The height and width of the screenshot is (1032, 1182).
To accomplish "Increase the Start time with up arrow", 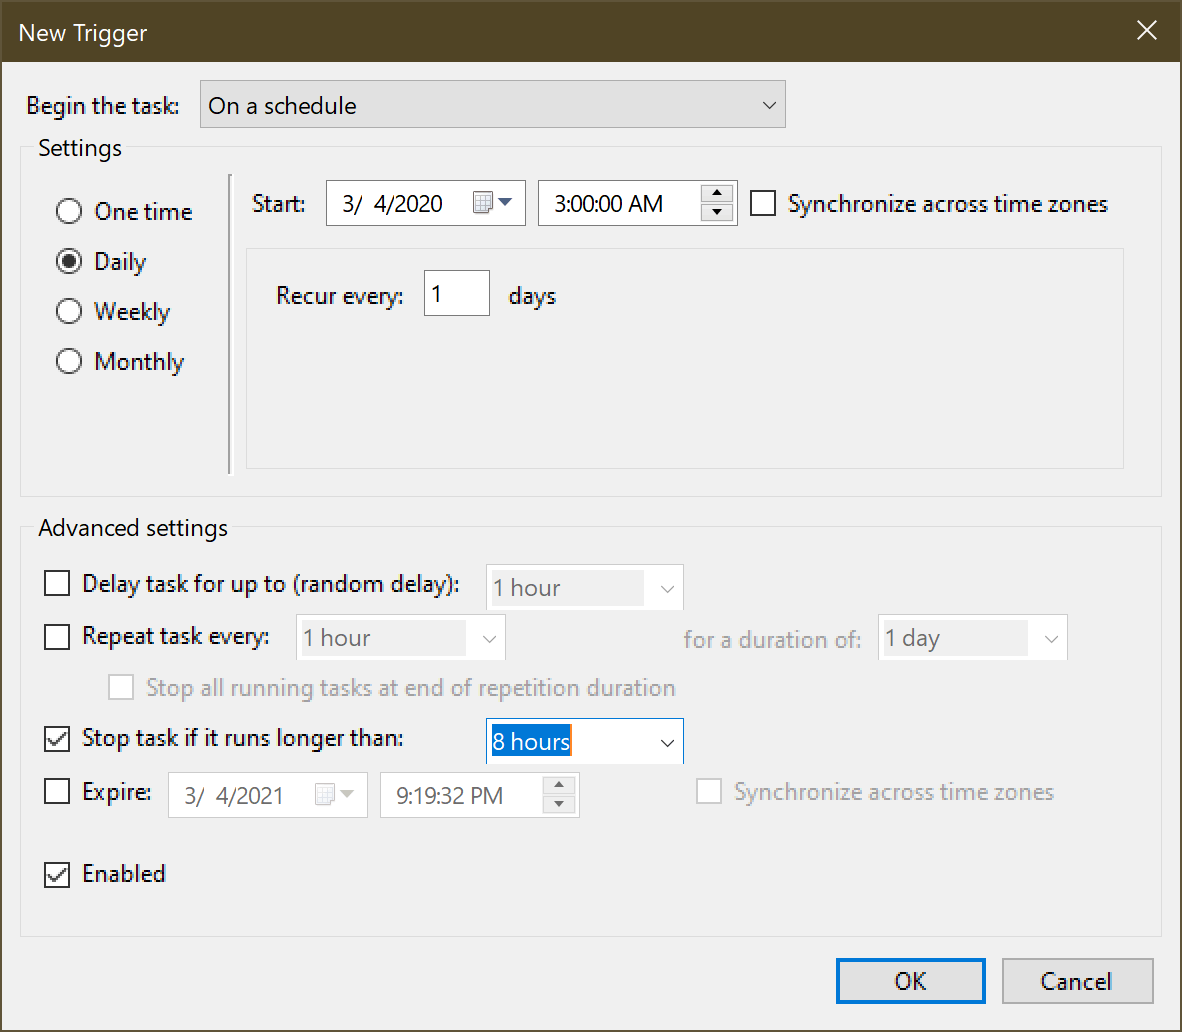I will pyautogui.click(x=717, y=193).
